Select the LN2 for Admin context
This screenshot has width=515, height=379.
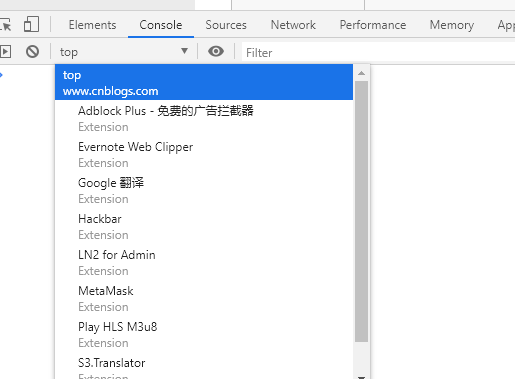[x=204, y=262]
